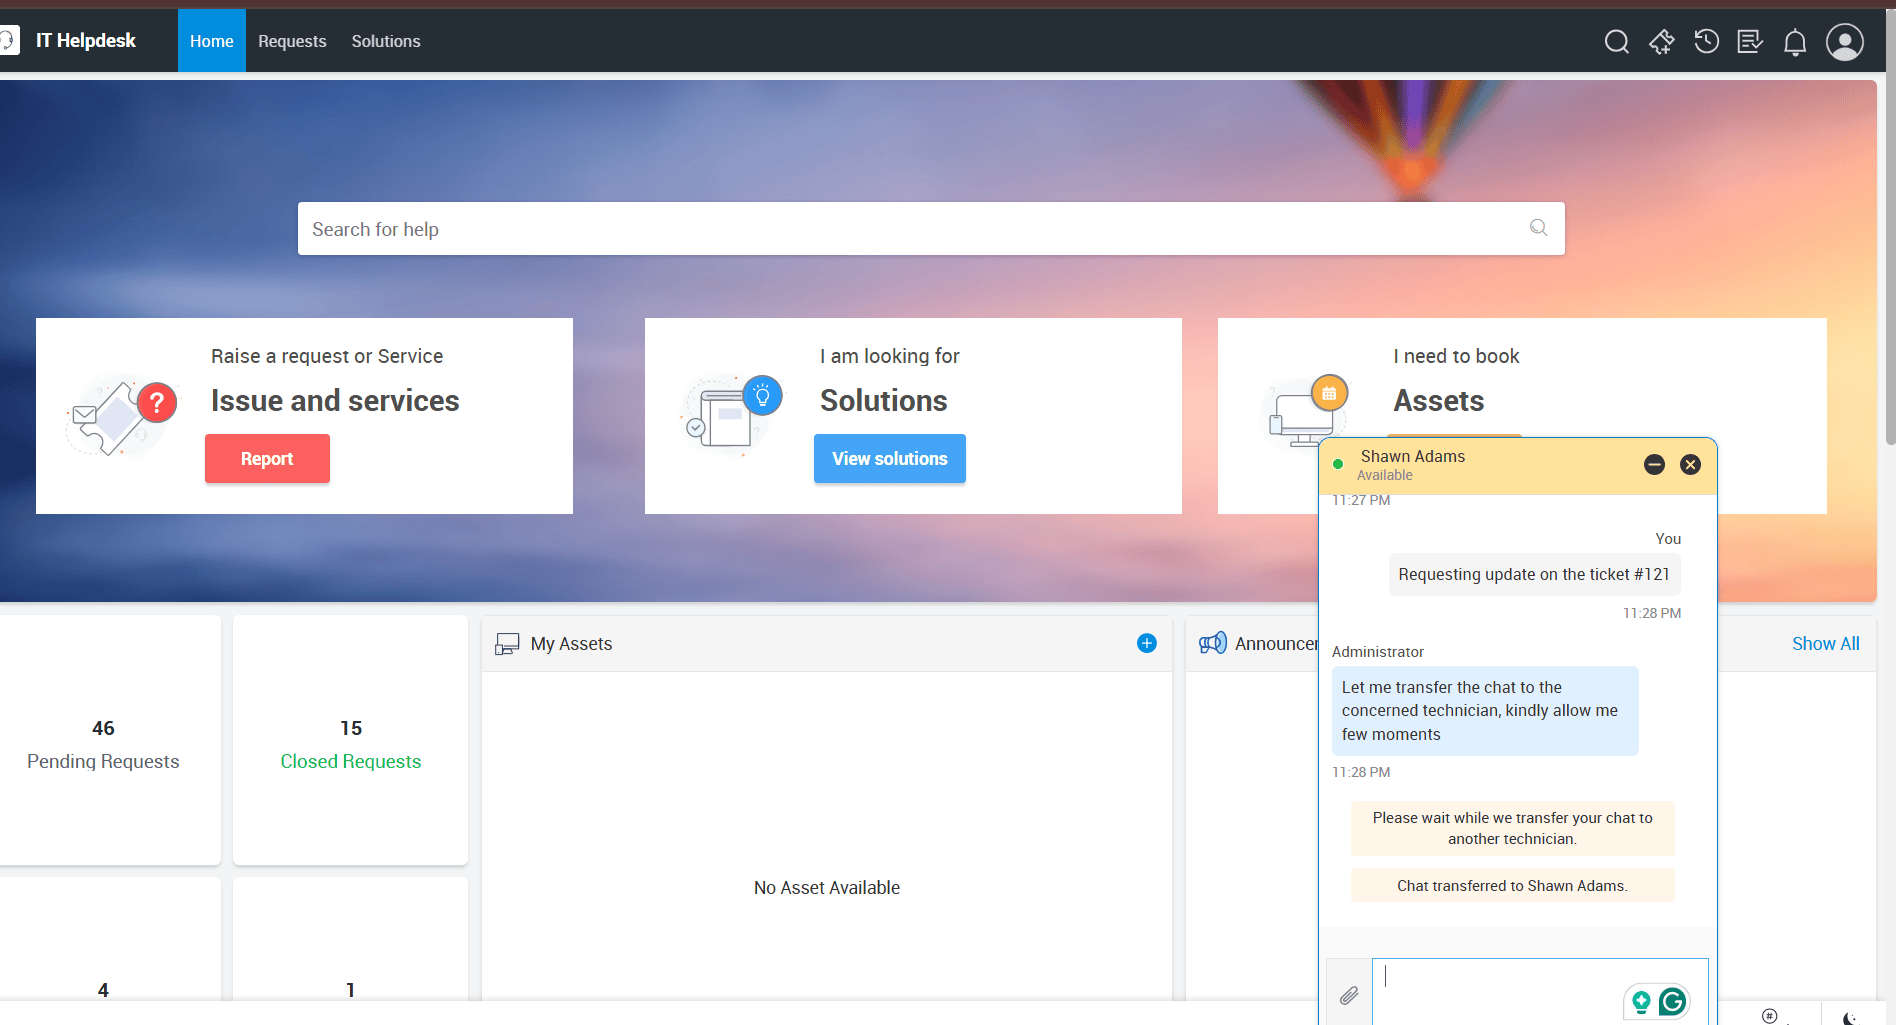
Task: Minimize the Shawn Adams chat window
Action: pos(1654,464)
